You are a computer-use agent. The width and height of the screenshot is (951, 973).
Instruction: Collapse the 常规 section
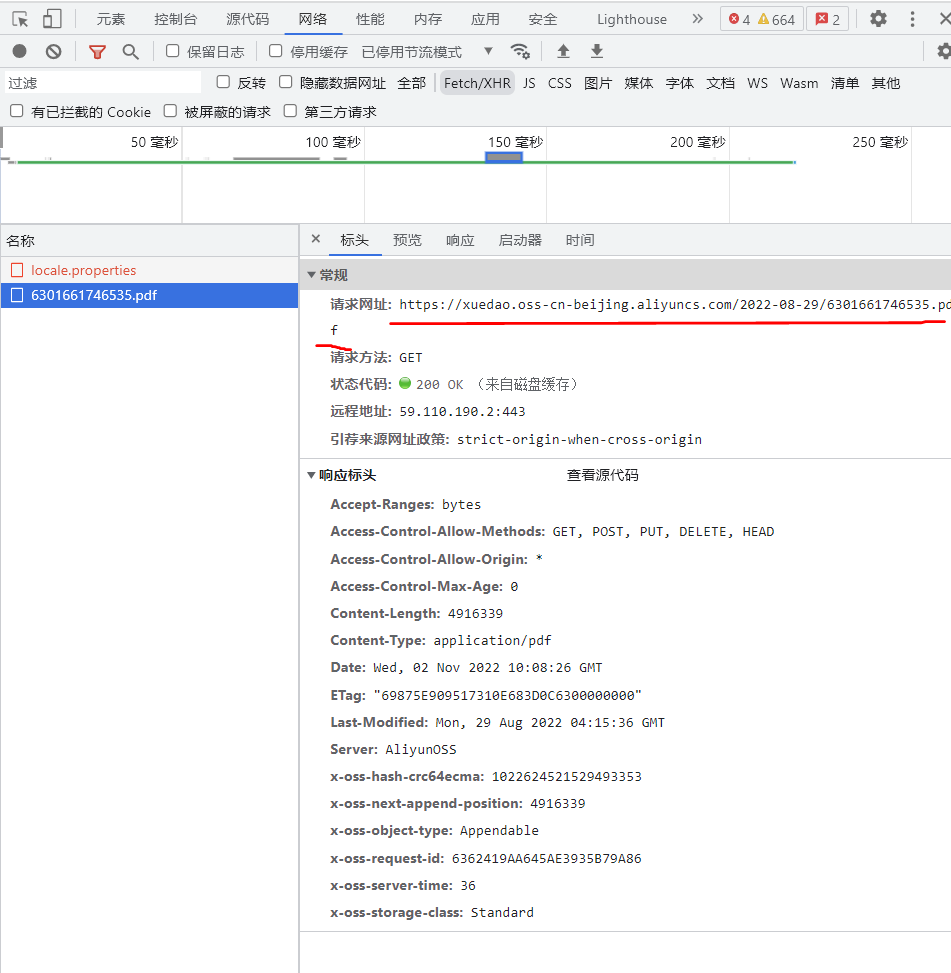tap(311, 275)
